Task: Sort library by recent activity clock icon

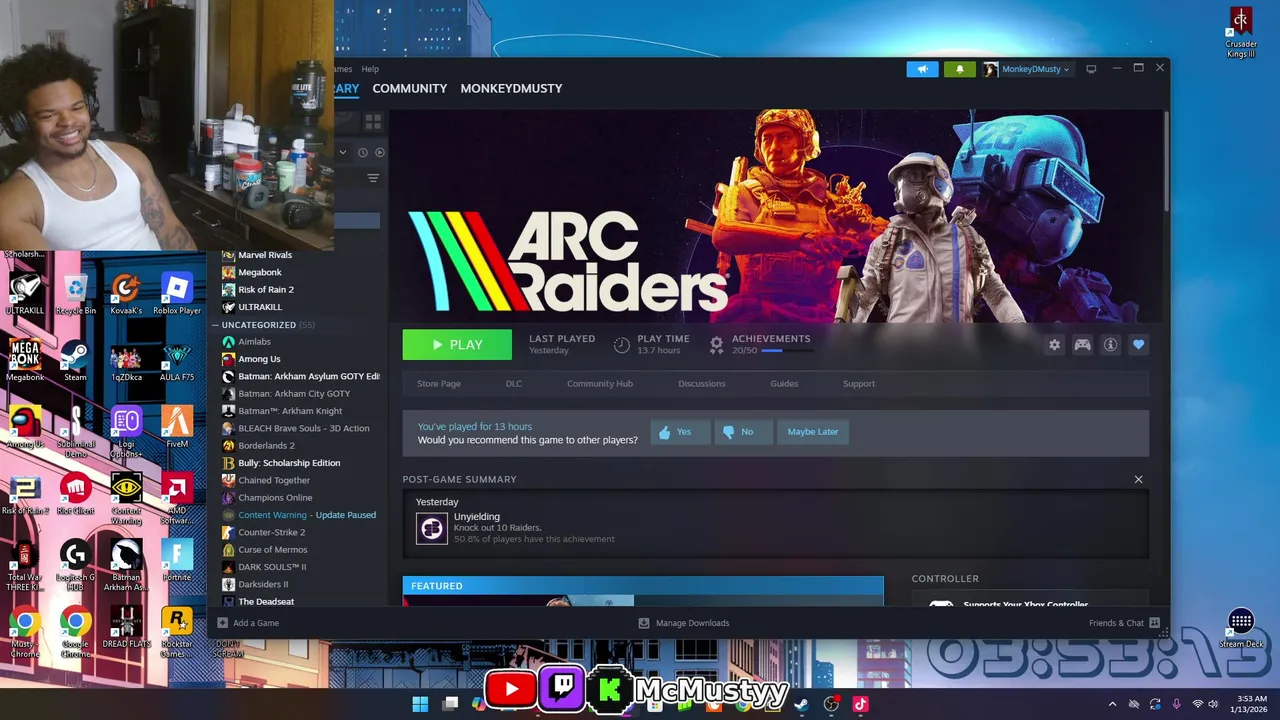Action: 363,152
